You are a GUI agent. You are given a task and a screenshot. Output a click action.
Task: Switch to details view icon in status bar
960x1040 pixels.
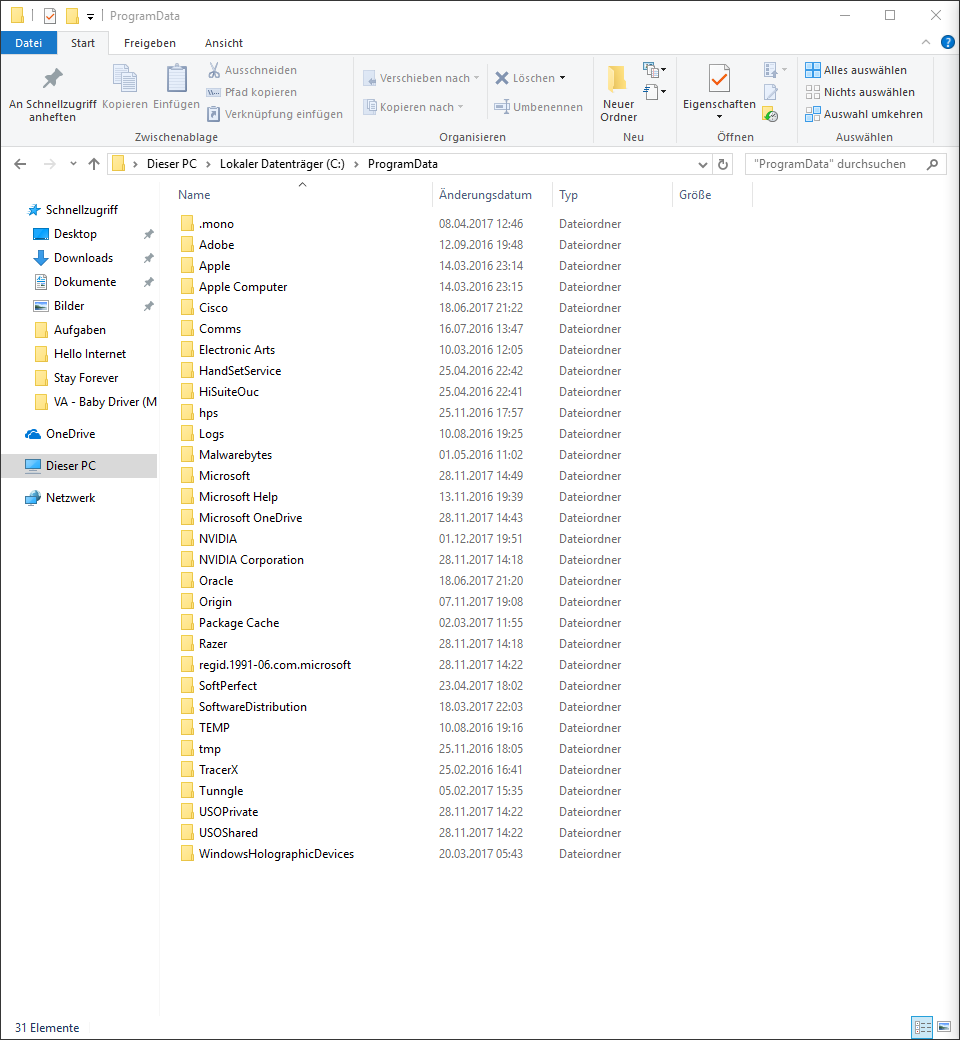pos(922,1027)
